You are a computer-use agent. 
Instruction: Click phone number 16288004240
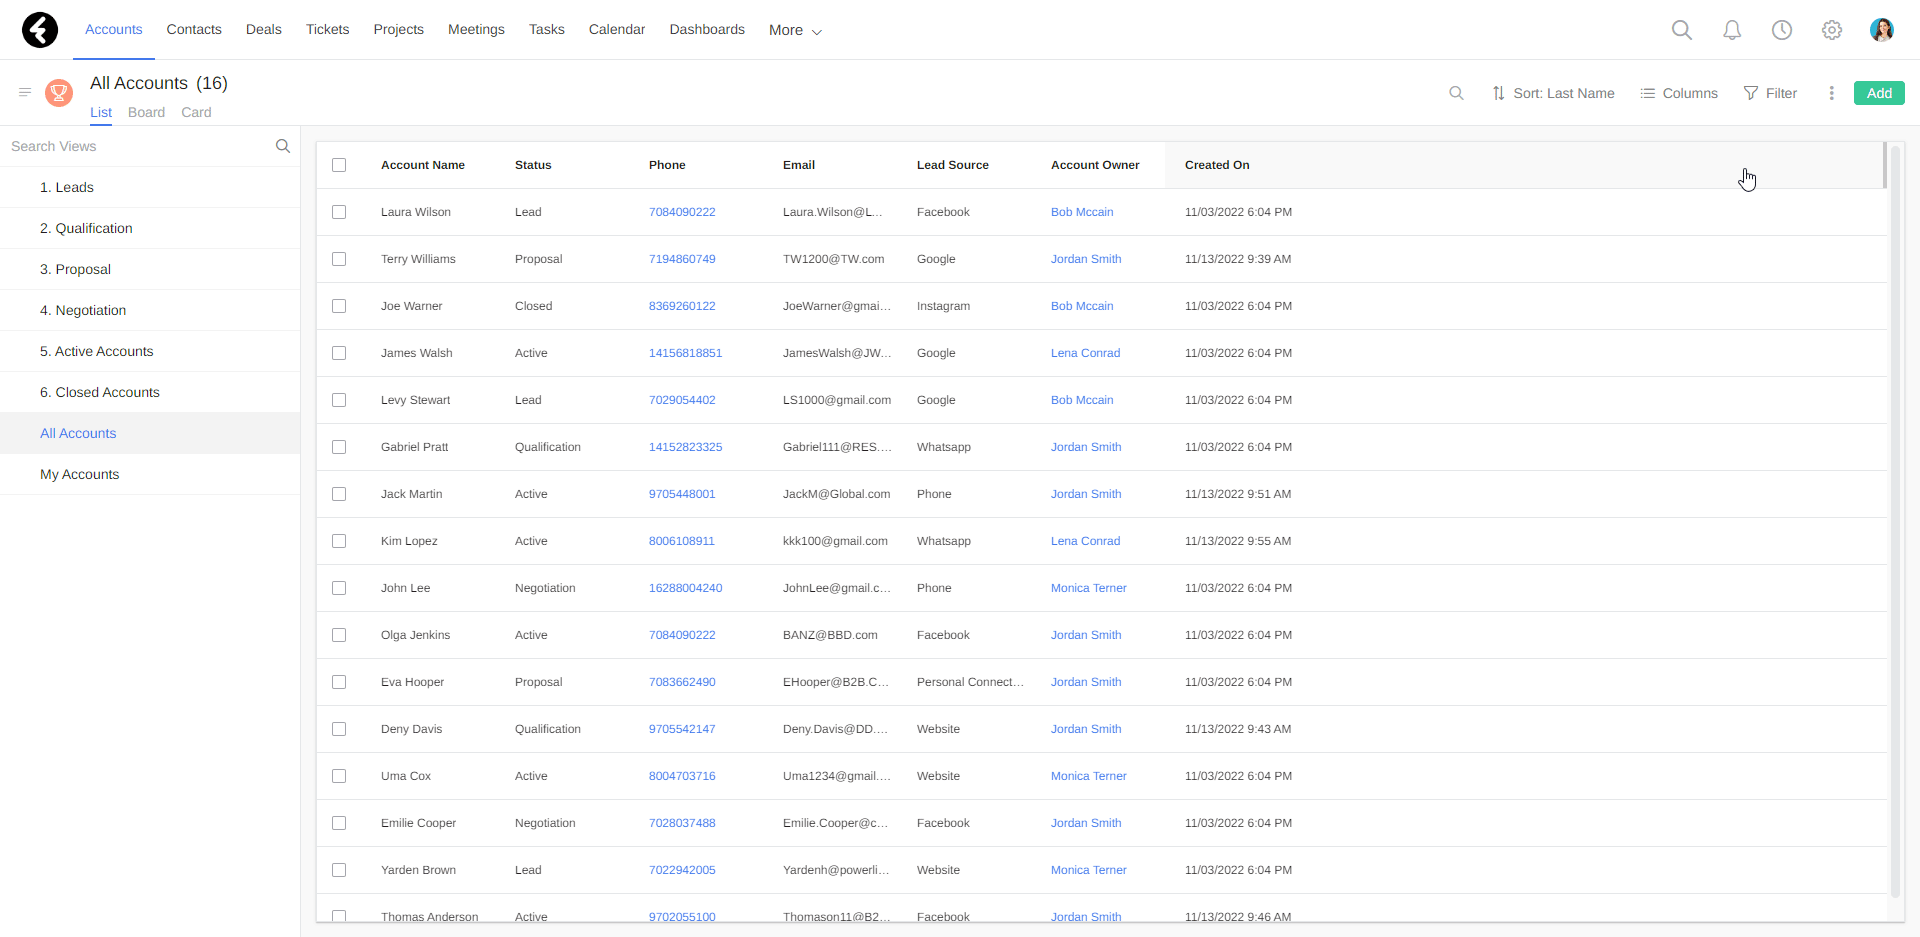pyautogui.click(x=685, y=588)
